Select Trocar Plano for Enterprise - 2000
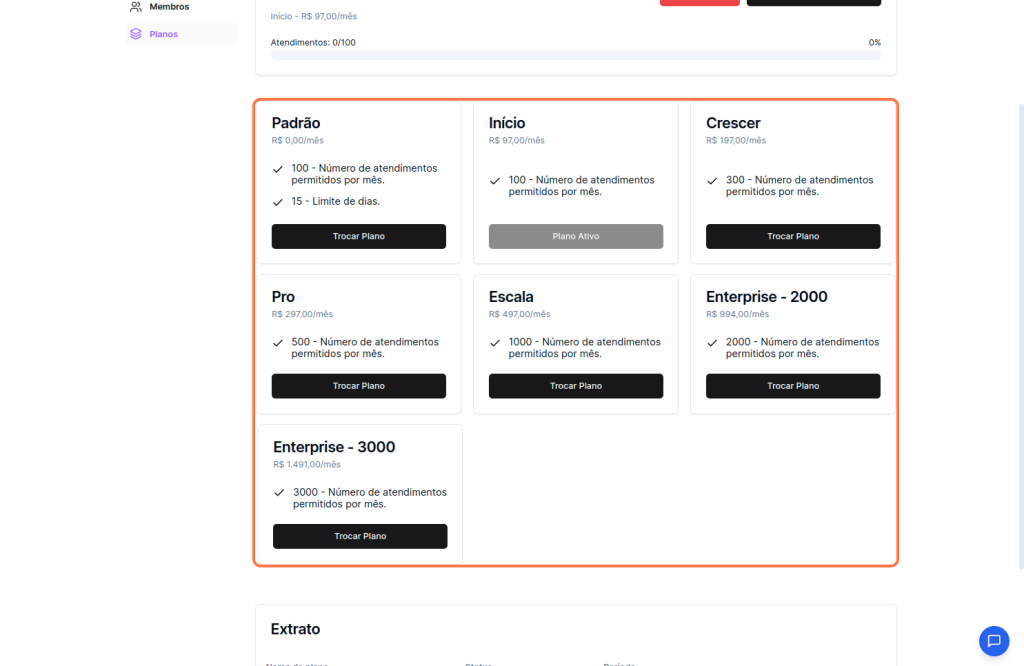This screenshot has width=1024, height=666. point(793,386)
